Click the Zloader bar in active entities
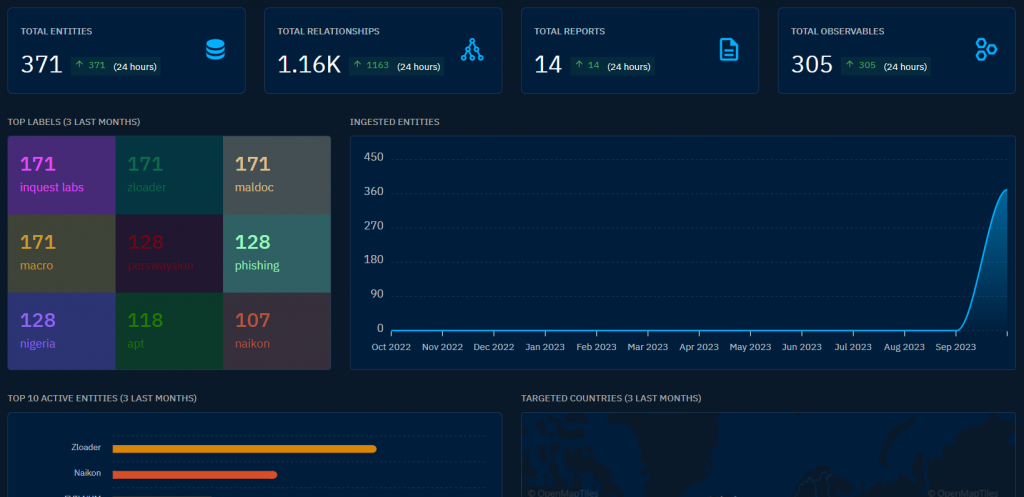The height and width of the screenshot is (497, 1024). coord(245,449)
